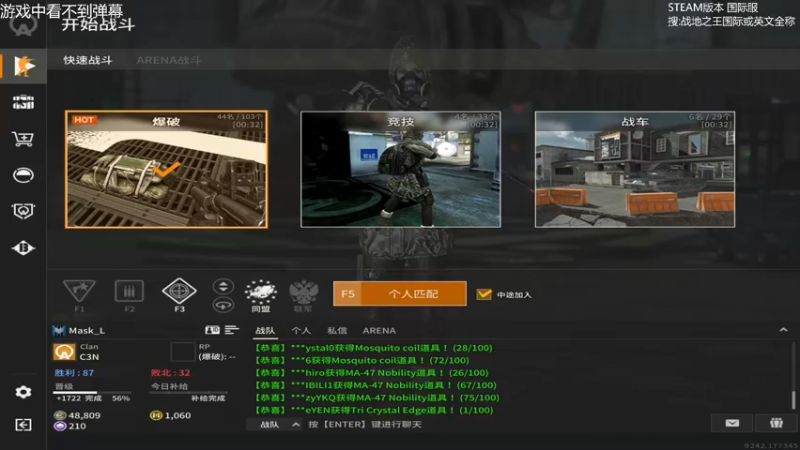Switch to the 快速战斗 tab
This screenshot has height=450, width=800.
point(88,60)
